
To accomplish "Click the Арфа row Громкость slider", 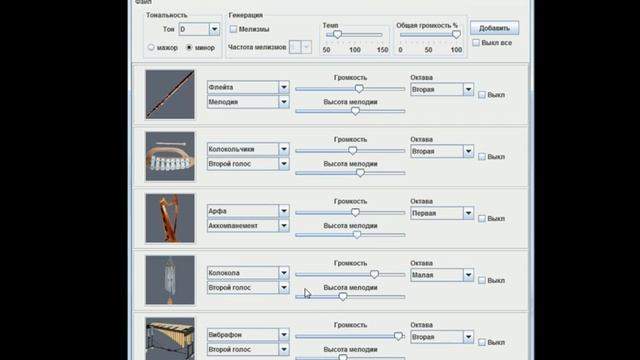I will click(350, 213).
